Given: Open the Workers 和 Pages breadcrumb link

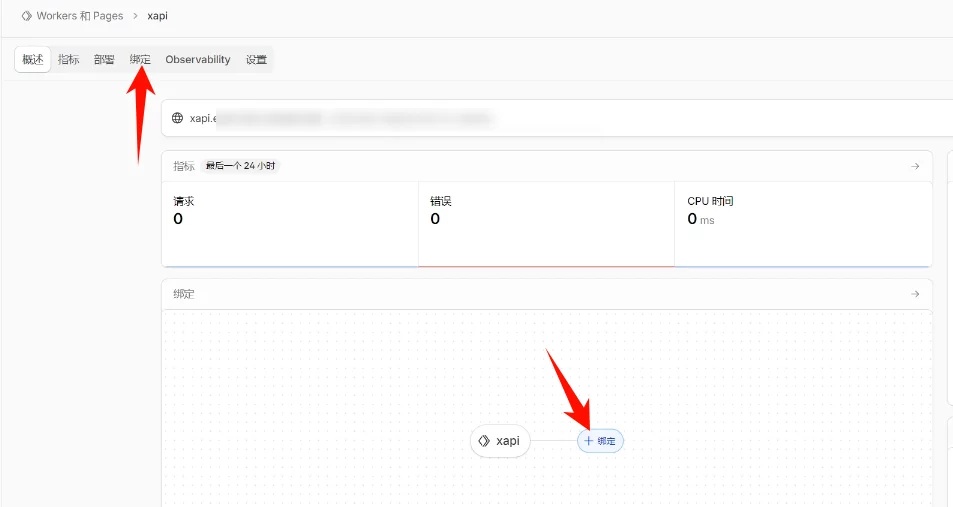Looking at the screenshot, I should pos(80,16).
